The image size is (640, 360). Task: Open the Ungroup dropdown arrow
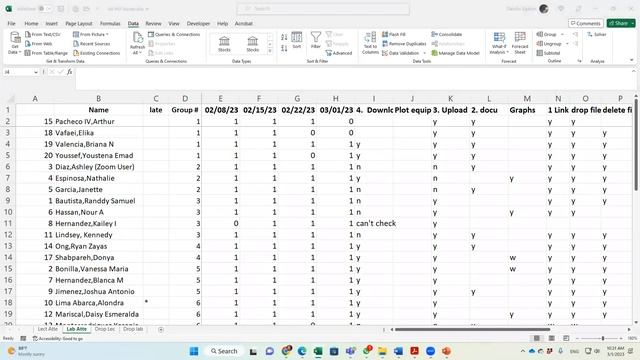tap(567, 44)
